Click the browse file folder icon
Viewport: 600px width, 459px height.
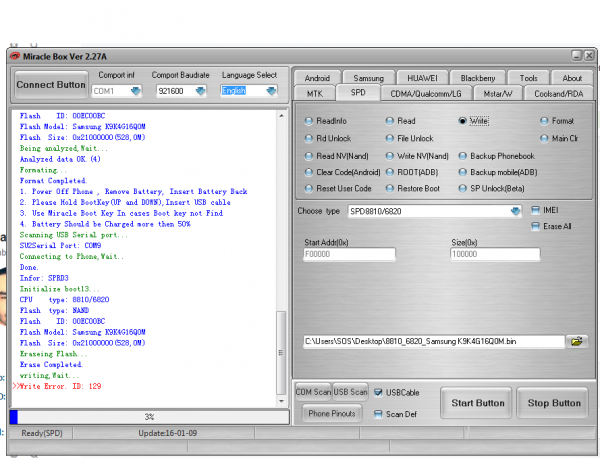point(577,341)
